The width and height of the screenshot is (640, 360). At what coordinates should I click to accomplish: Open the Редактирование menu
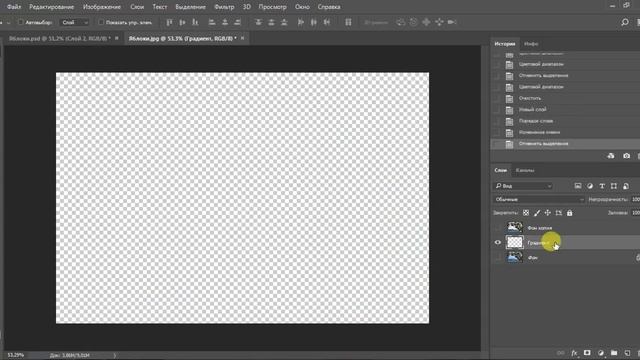51,7
